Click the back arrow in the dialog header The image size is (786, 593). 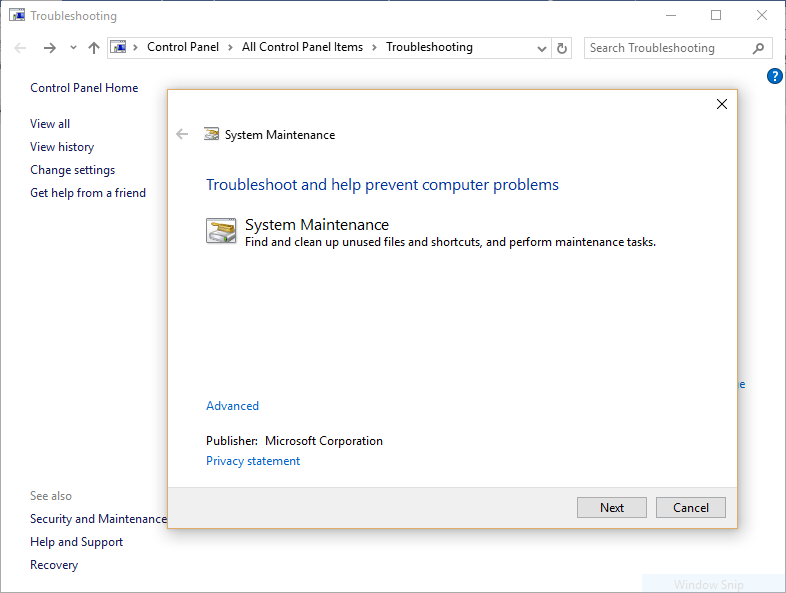(182, 134)
